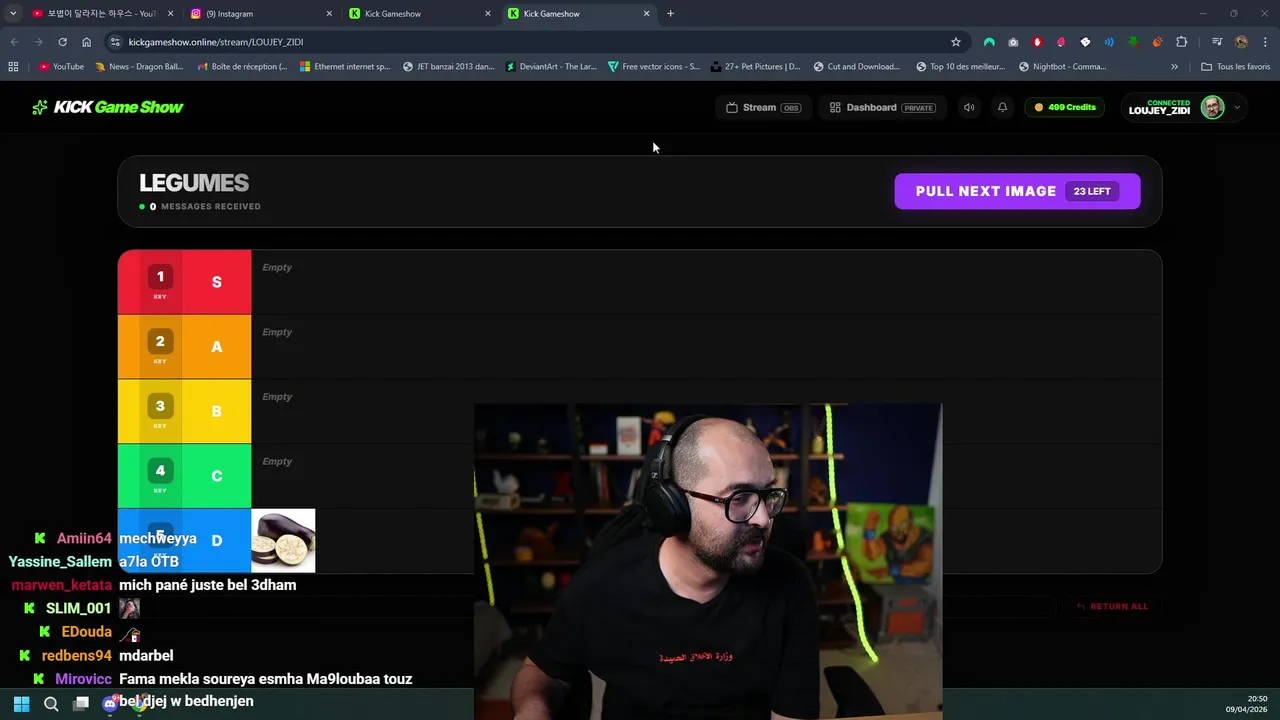Open the Windows Start menu
Viewport: 1280px width, 720px height.
pyautogui.click(x=21, y=704)
